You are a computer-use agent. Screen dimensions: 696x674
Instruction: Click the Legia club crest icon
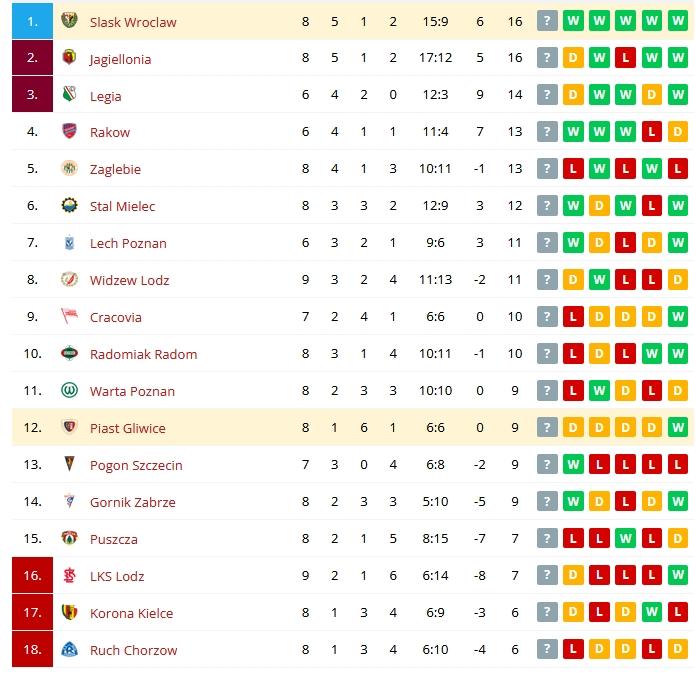click(69, 94)
